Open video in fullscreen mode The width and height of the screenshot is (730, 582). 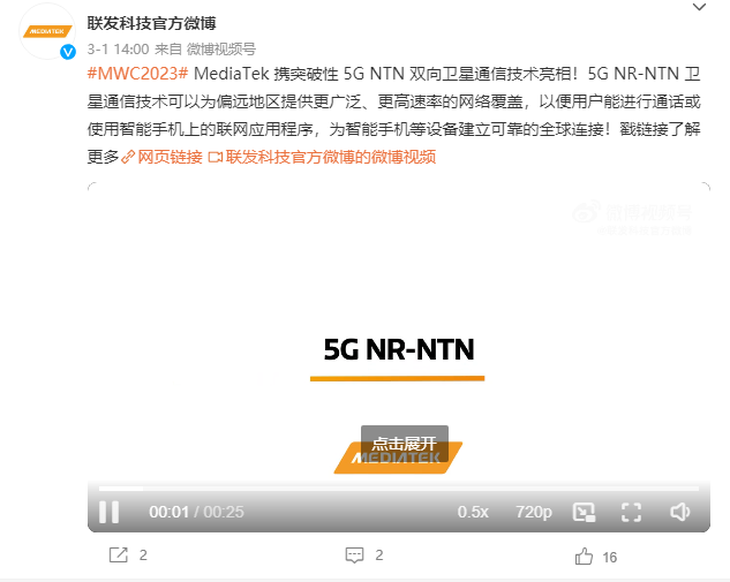pos(631,512)
